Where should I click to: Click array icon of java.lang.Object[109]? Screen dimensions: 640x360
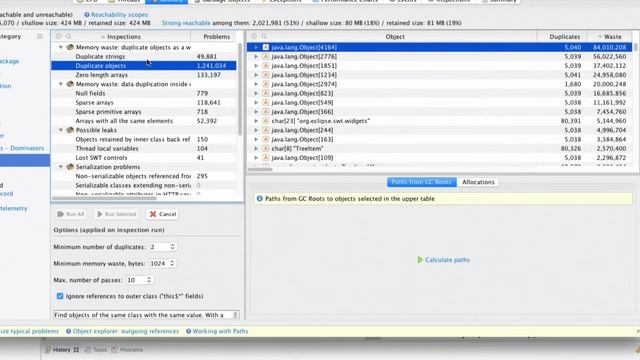265,158
